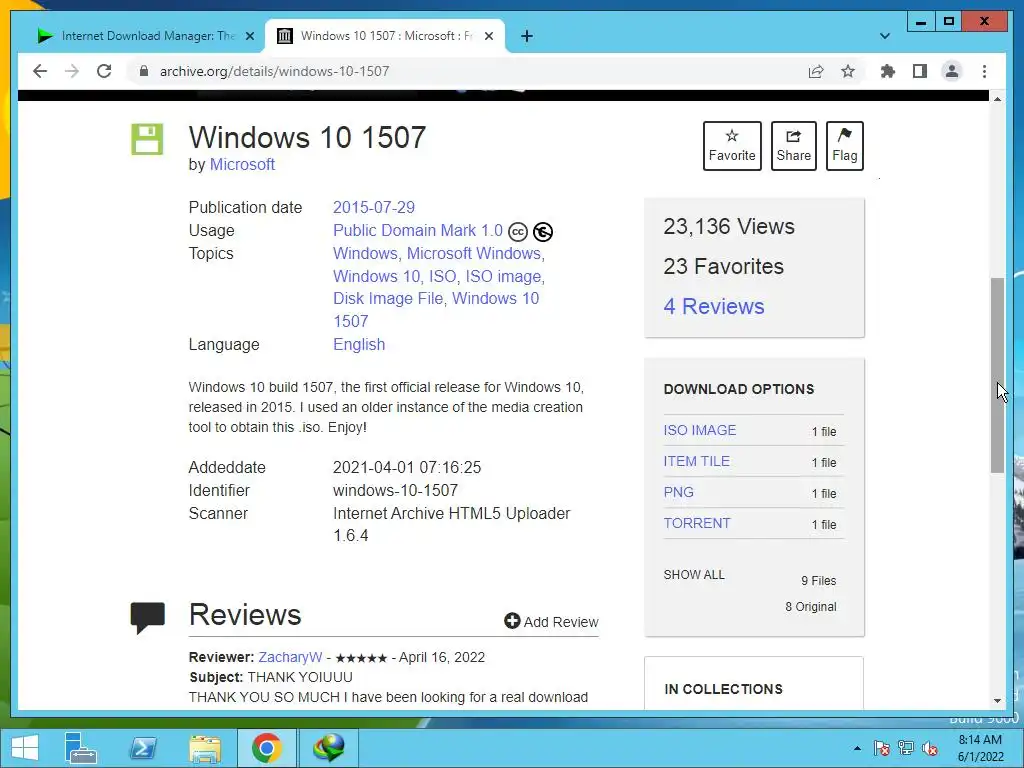Bookmark this page with the star icon

pyautogui.click(x=848, y=71)
